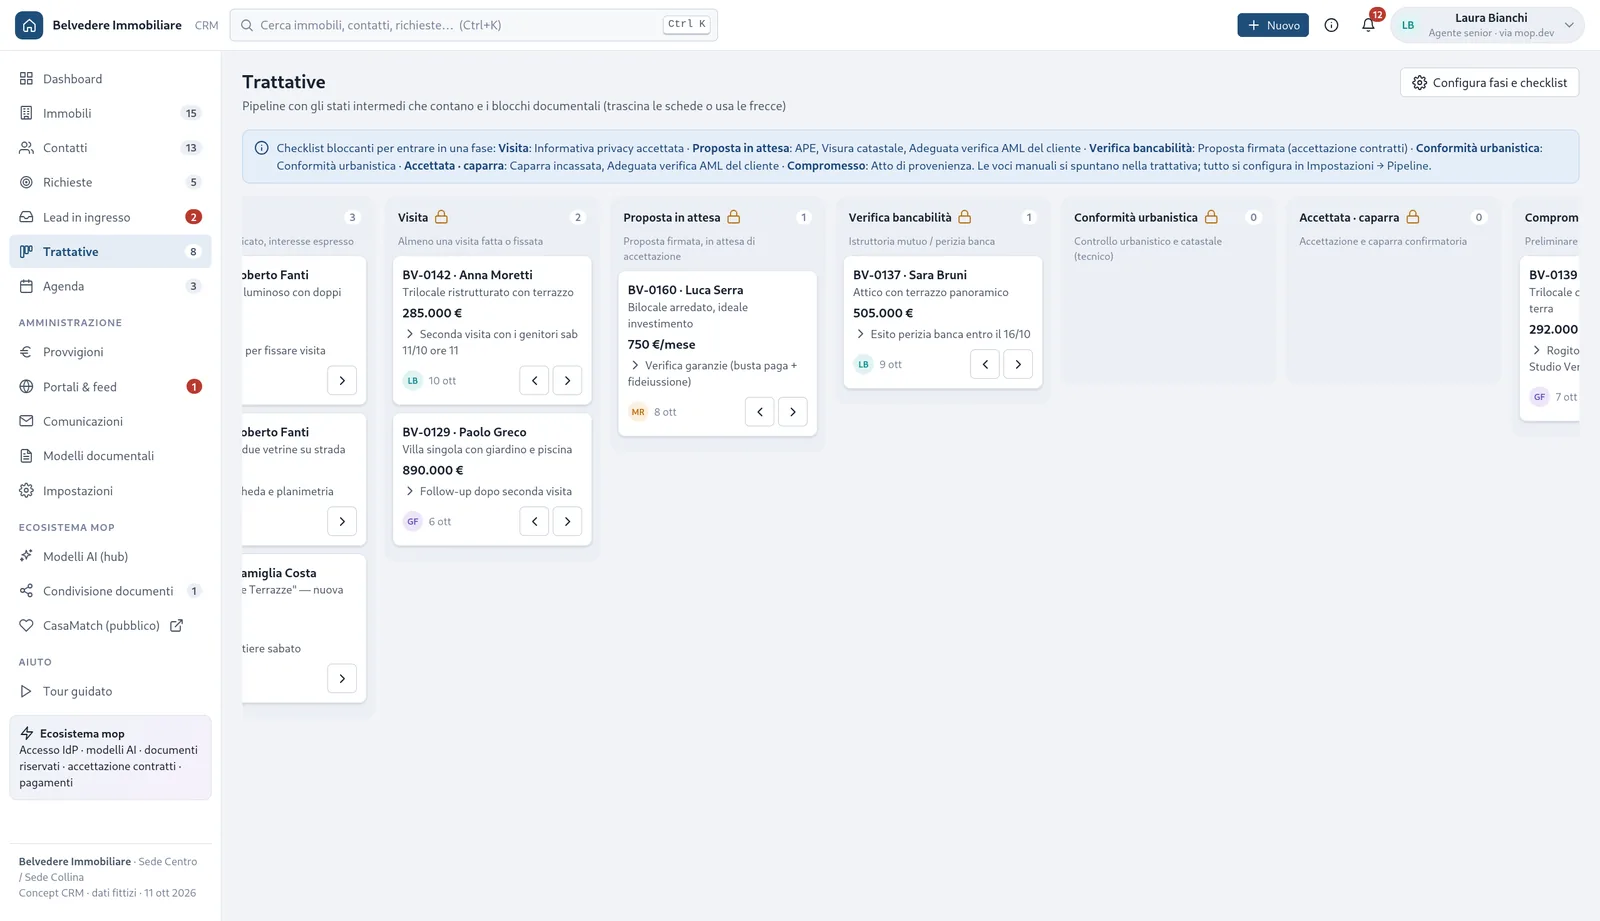This screenshot has height=921, width=1600.
Task: Open Lead in ingresso in the sidebar
Action: [110, 217]
